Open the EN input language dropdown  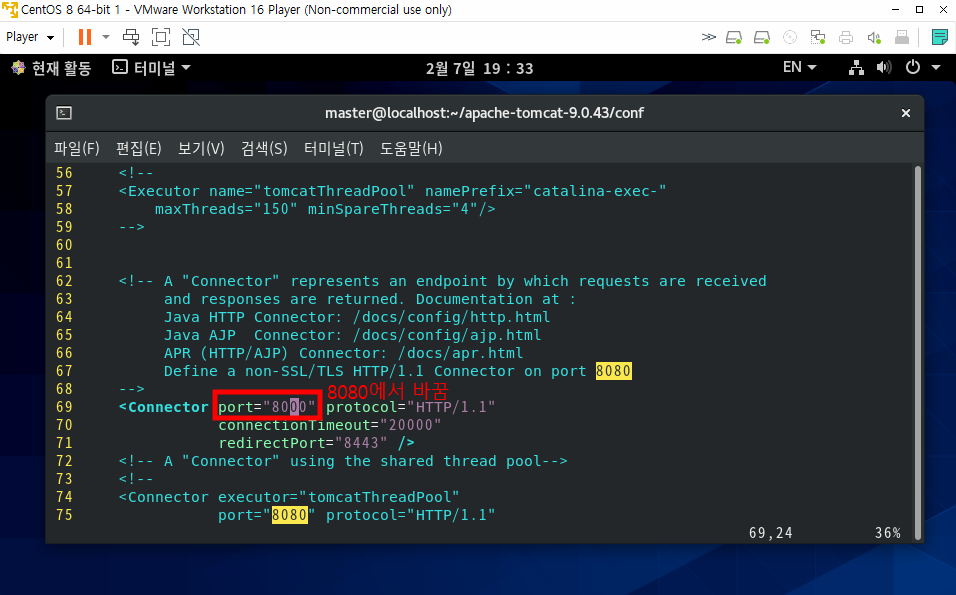point(799,67)
